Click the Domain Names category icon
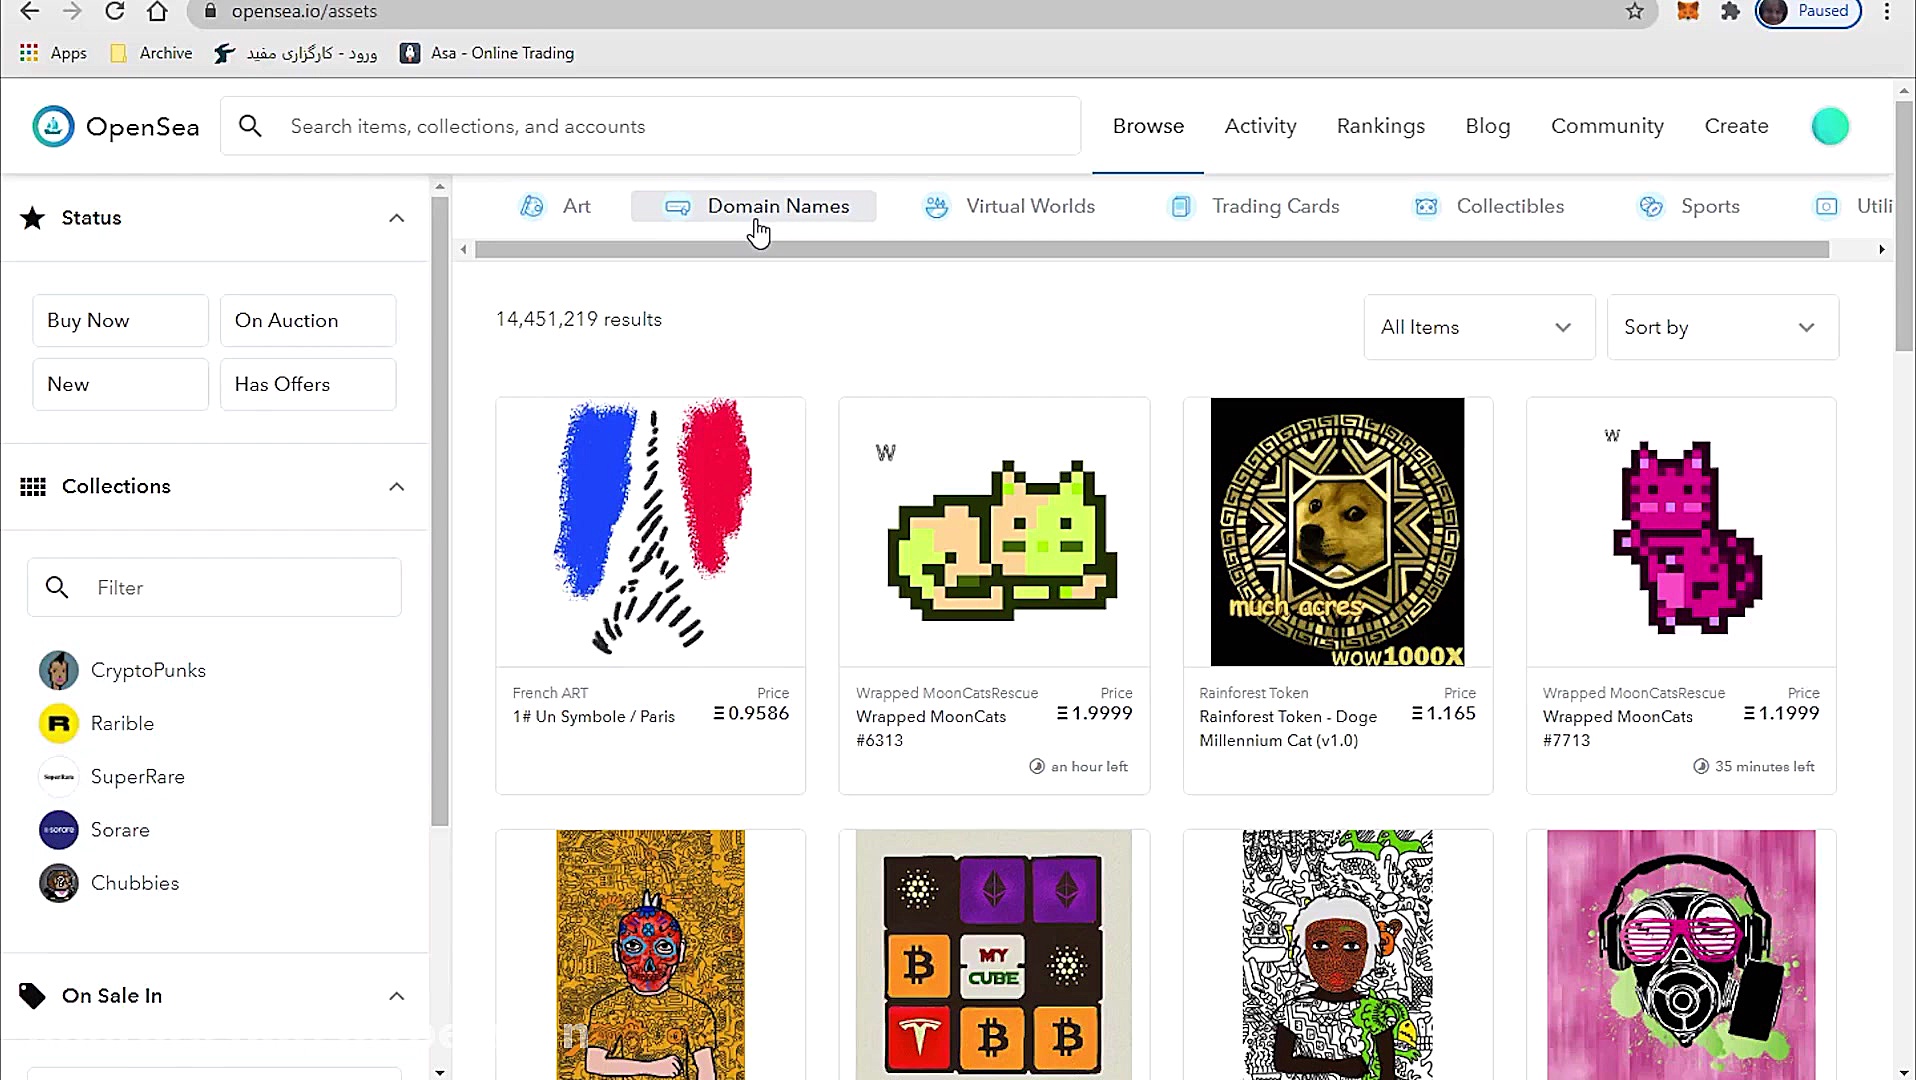This screenshot has height=1080, width=1916. click(677, 207)
